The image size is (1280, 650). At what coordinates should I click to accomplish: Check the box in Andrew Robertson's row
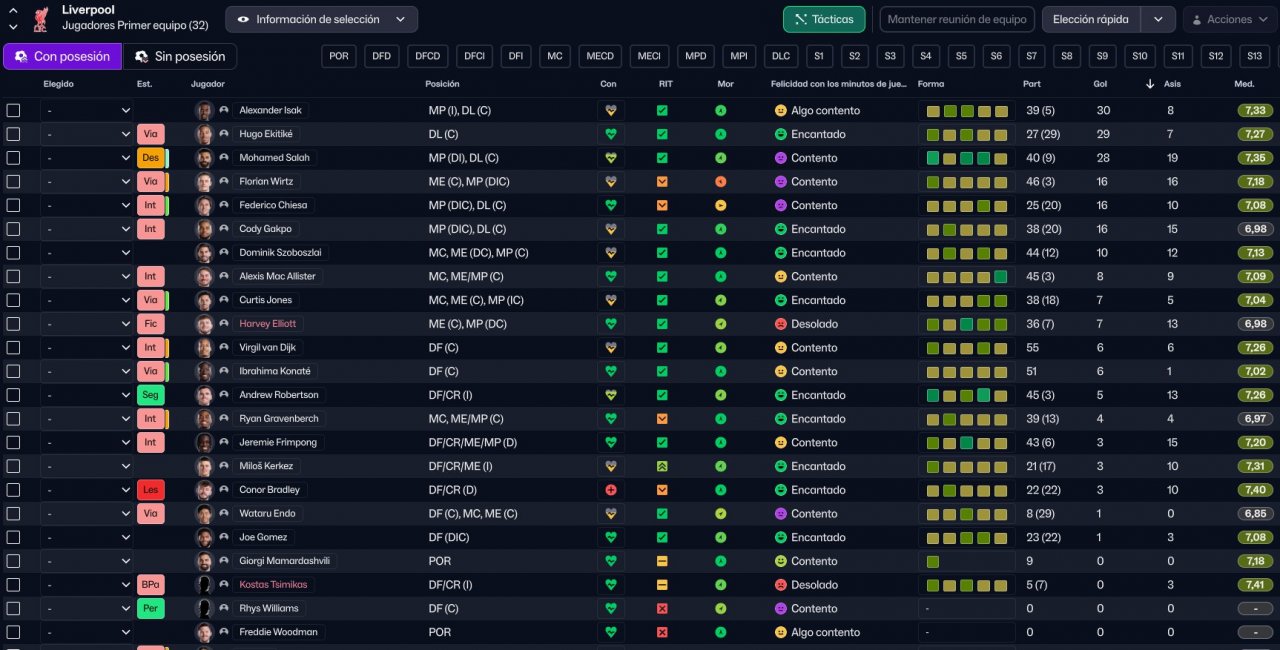[14, 395]
